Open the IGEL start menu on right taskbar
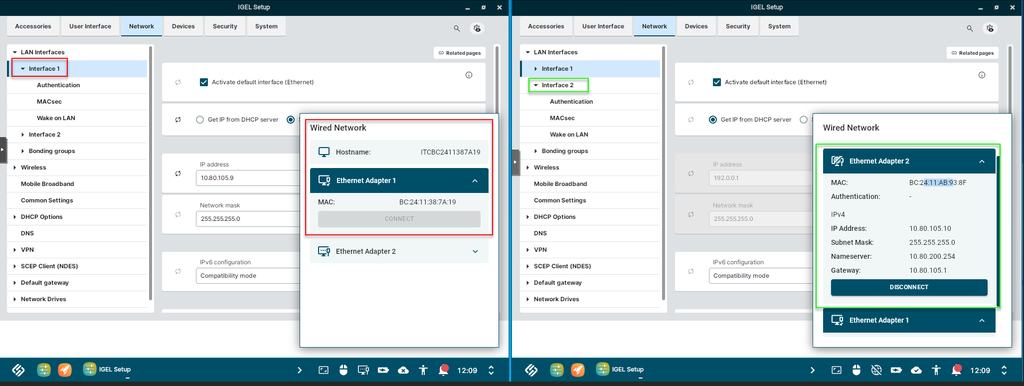This screenshot has height=386, width=1024. (531, 370)
